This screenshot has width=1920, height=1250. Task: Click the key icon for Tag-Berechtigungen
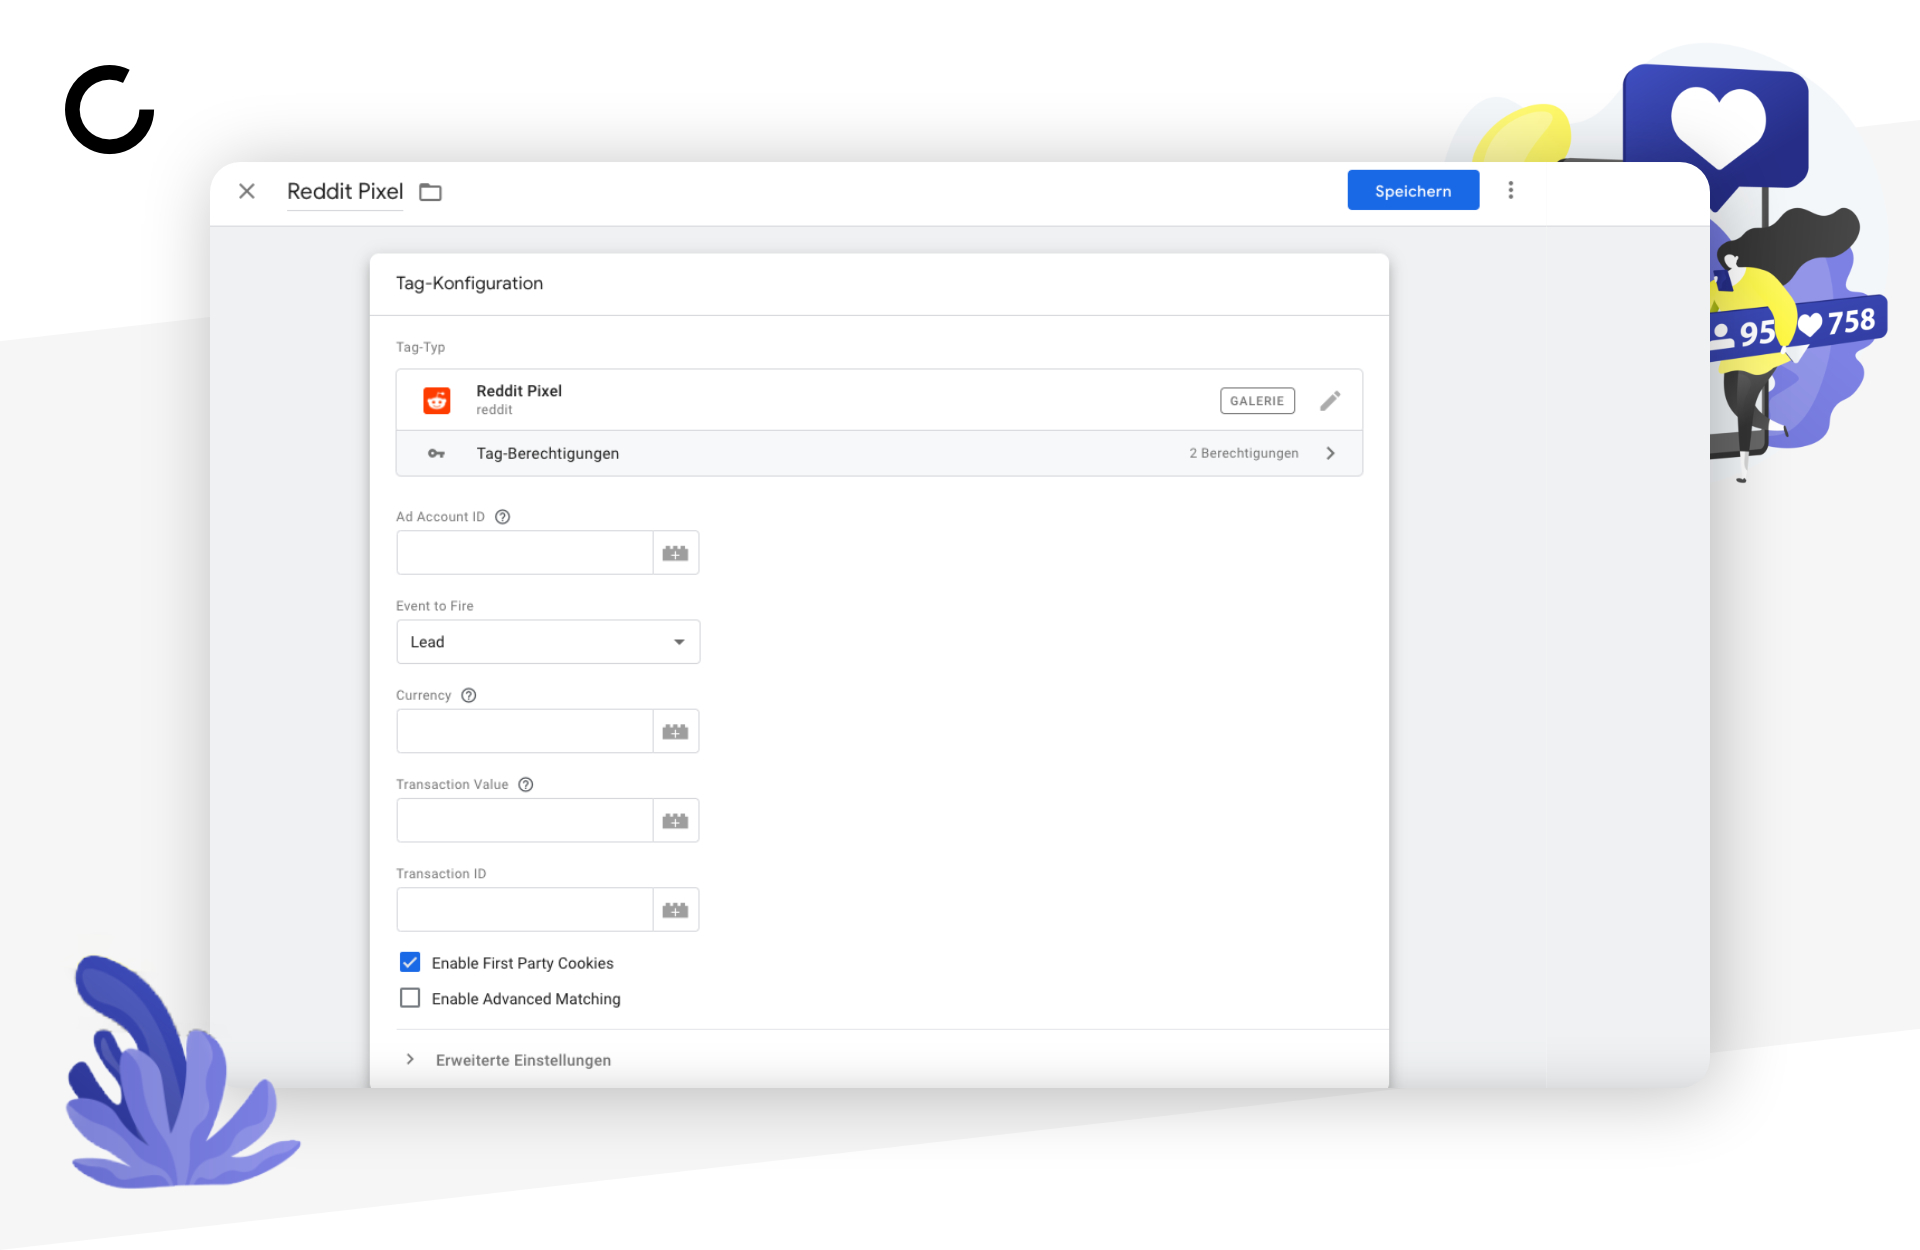tap(436, 454)
